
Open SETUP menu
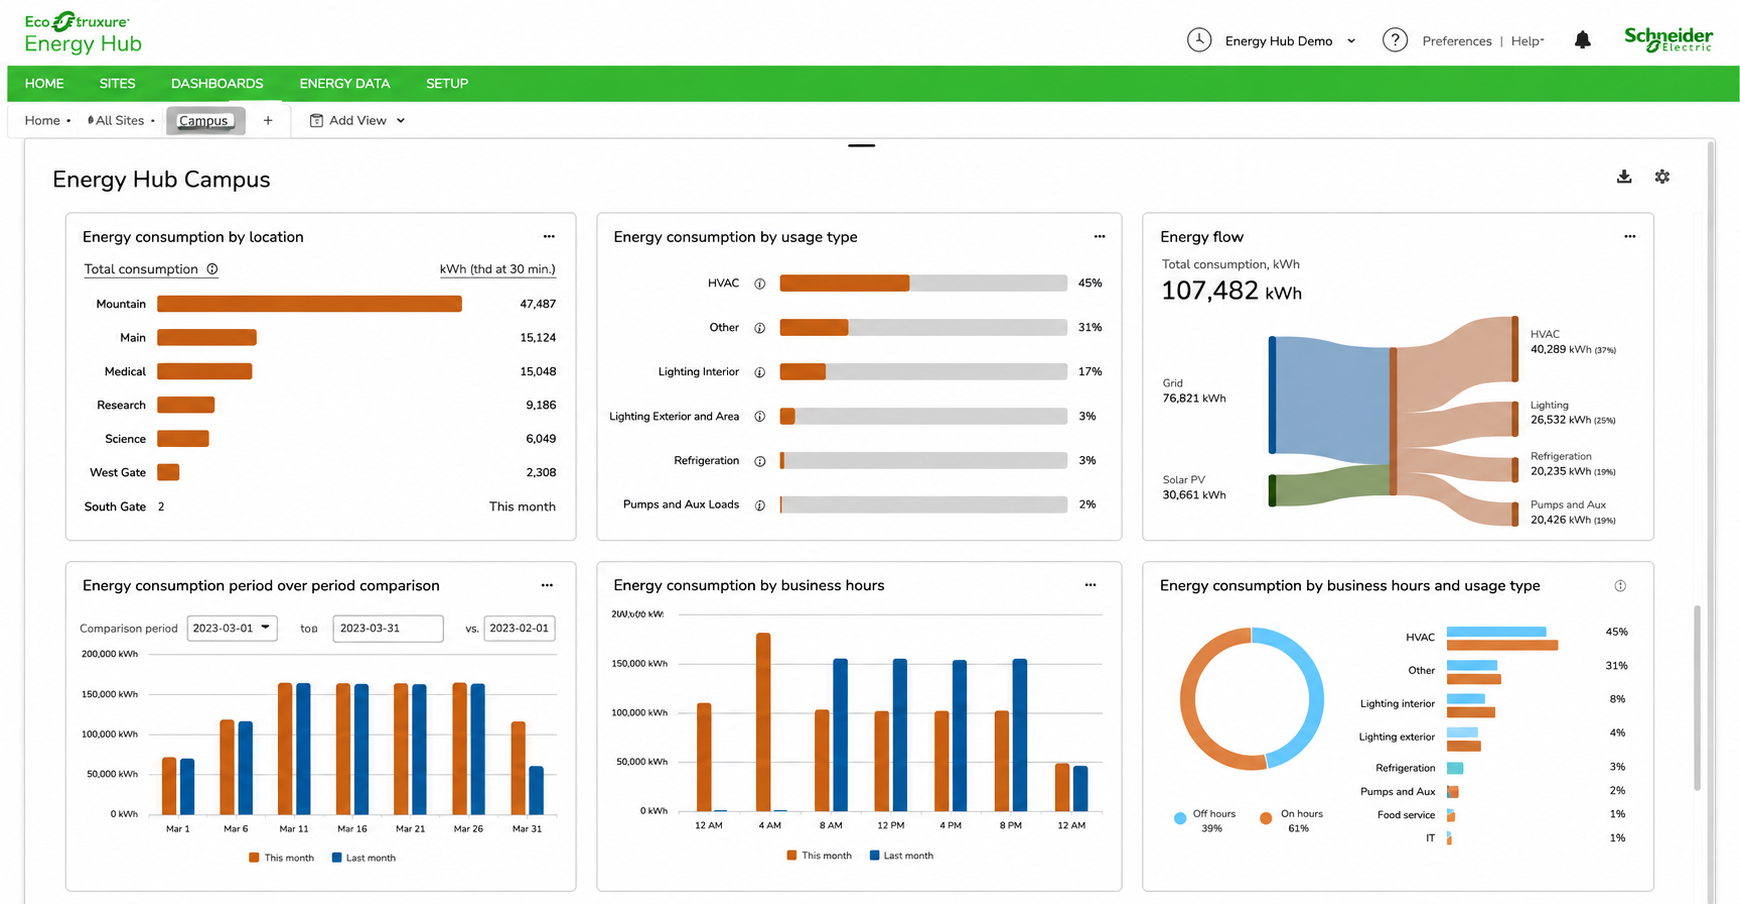pos(447,84)
